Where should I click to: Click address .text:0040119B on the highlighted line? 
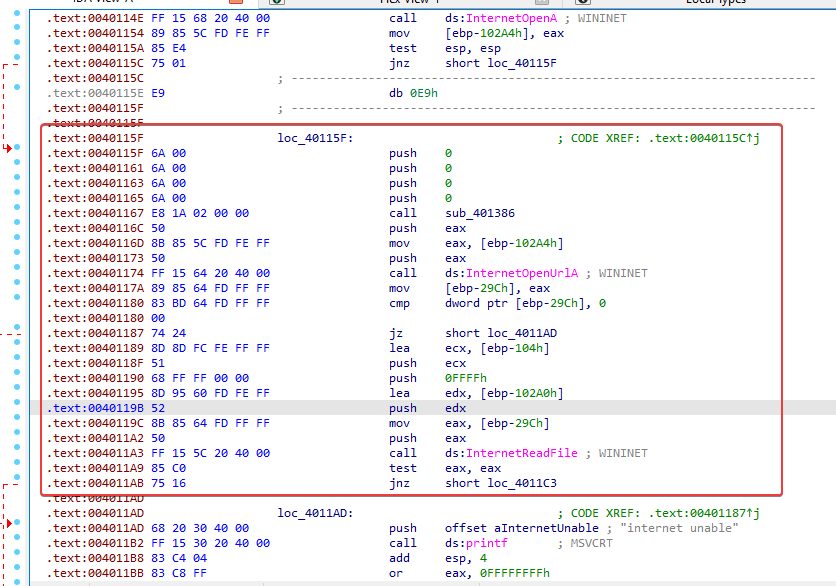95,408
